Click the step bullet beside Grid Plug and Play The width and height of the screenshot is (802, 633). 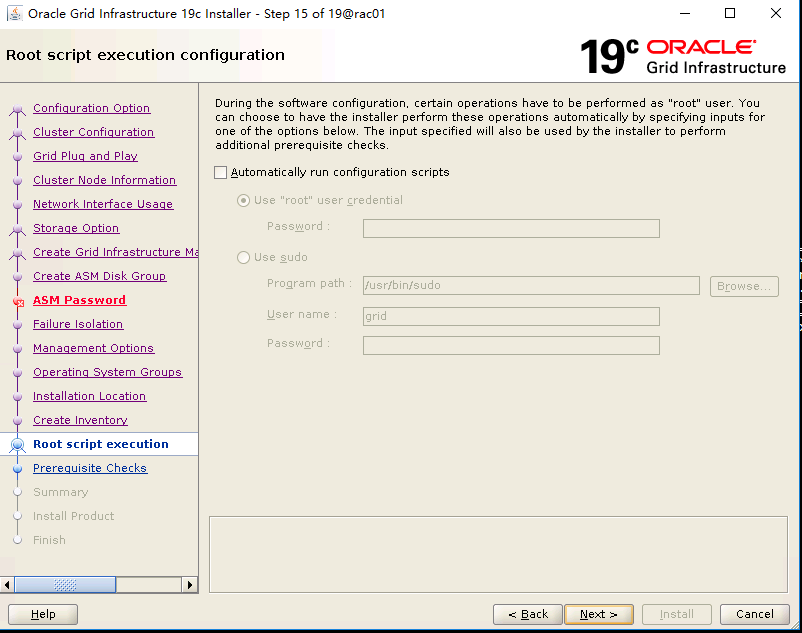[17, 156]
